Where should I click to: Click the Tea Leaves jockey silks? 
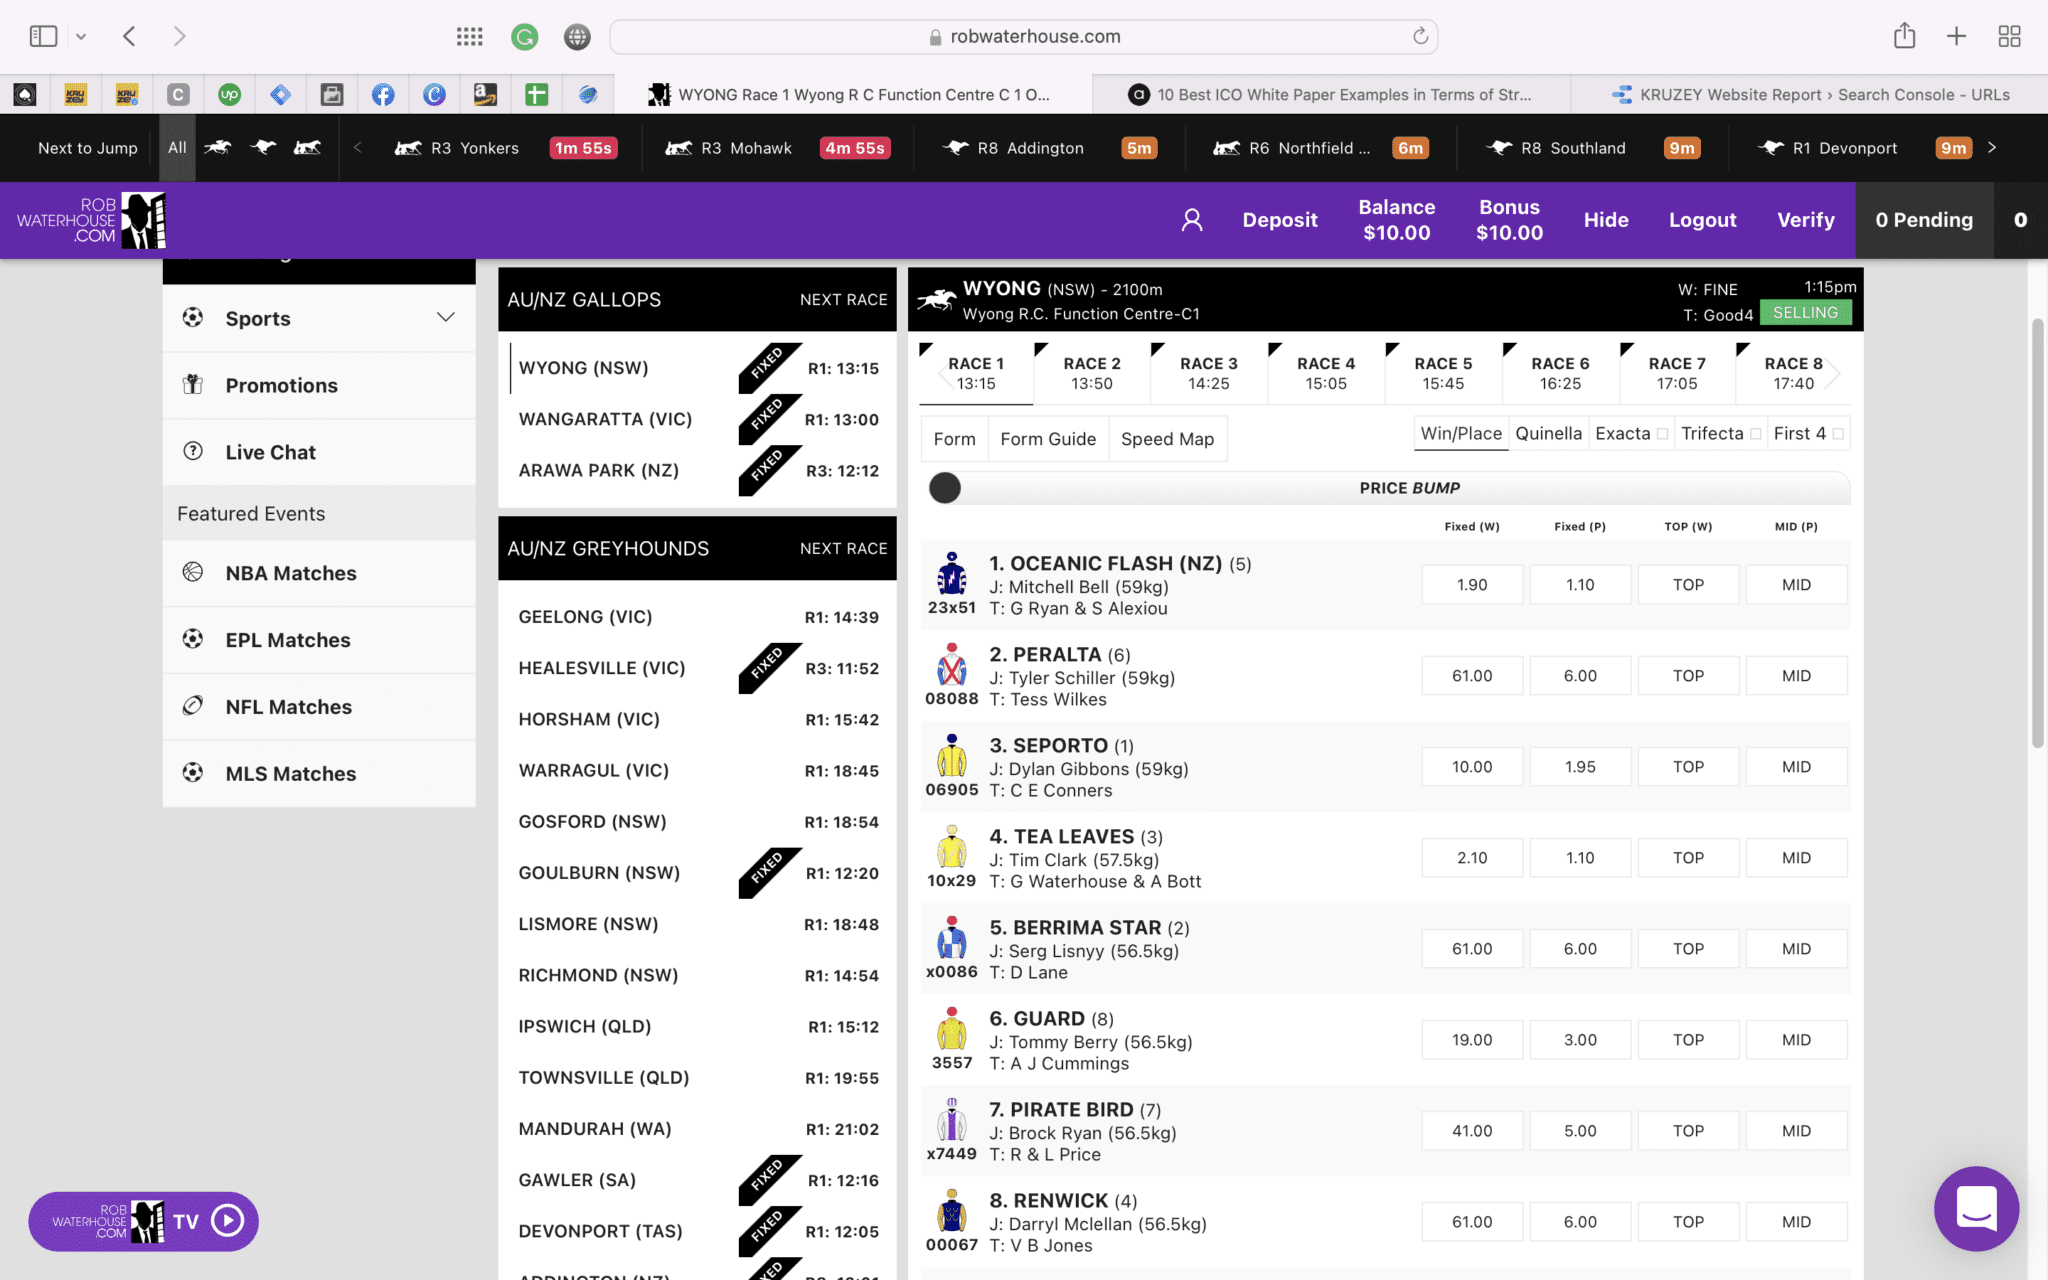click(x=951, y=847)
